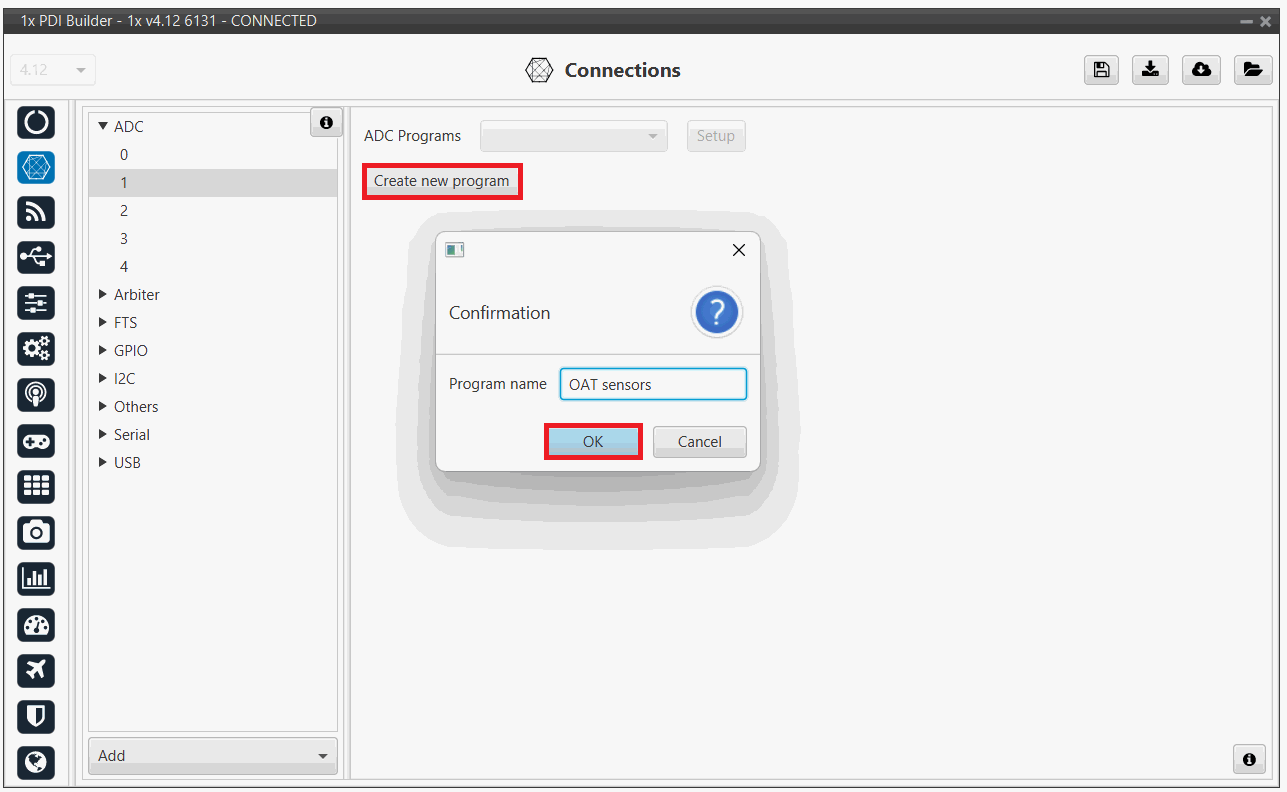Open the gears configuration sidebar icon
Image resolution: width=1287 pixels, height=792 pixels.
click(x=36, y=349)
